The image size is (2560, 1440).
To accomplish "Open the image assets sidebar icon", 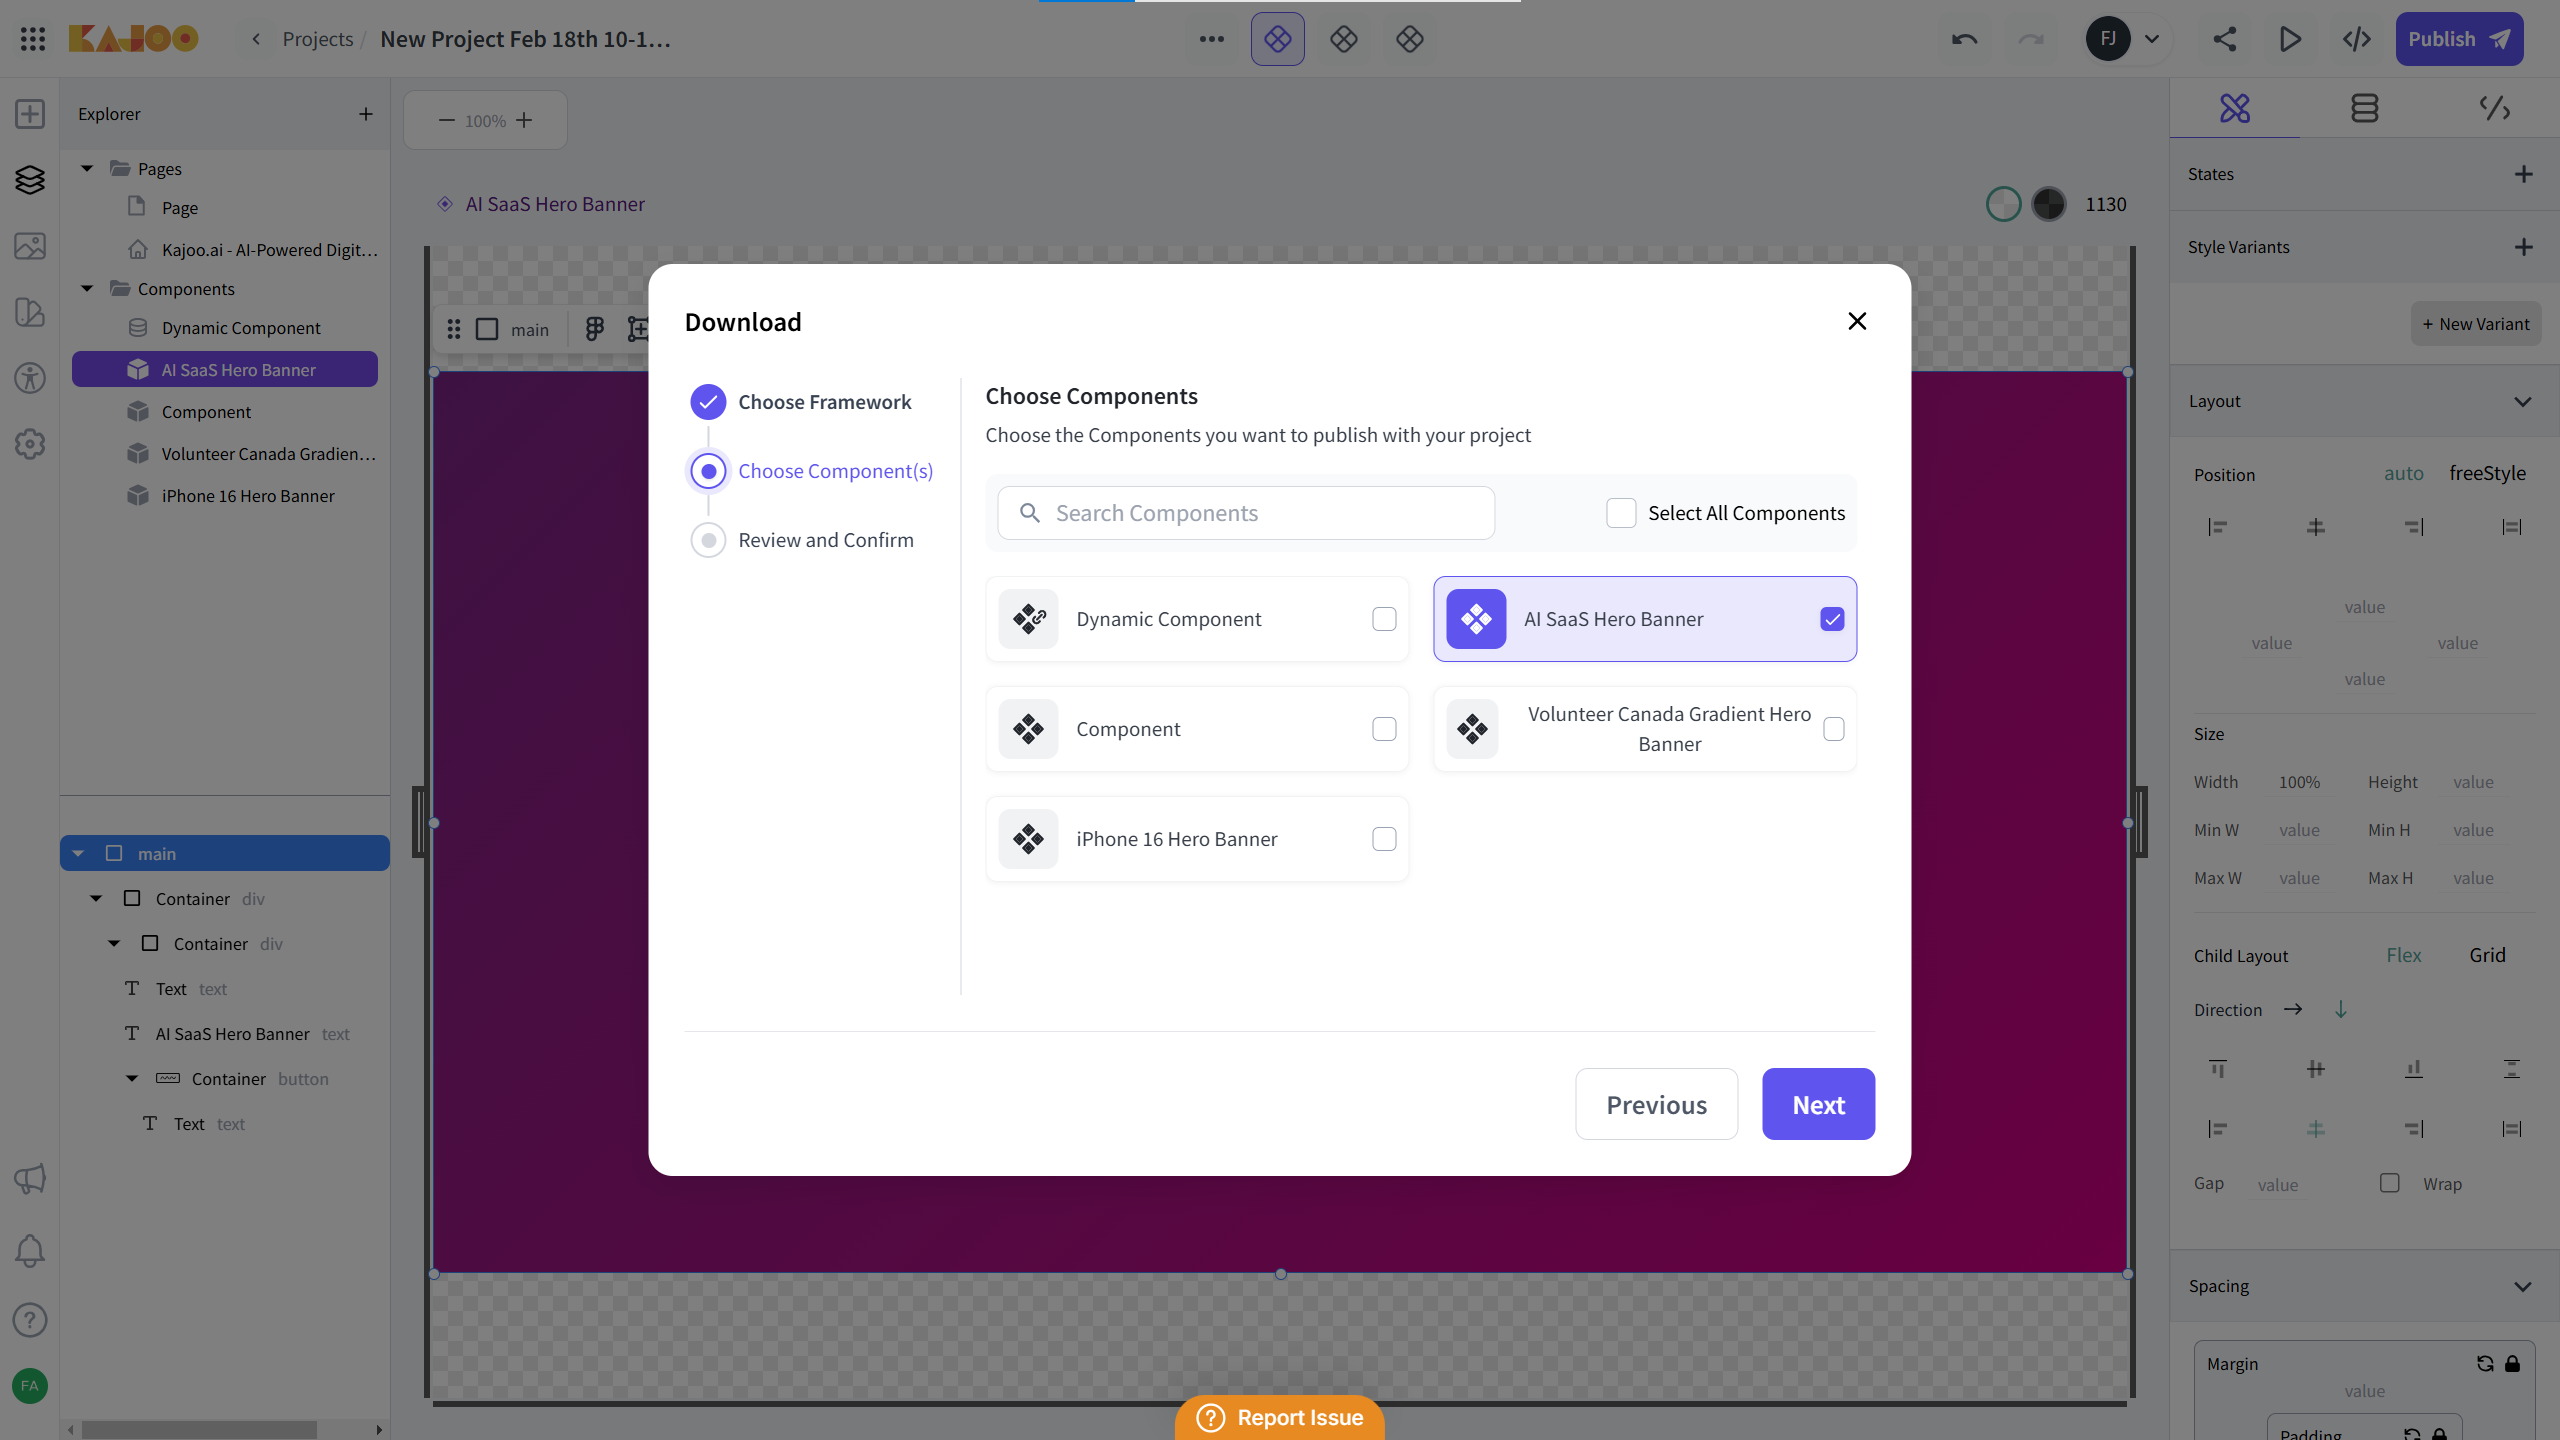I will coord(30,246).
